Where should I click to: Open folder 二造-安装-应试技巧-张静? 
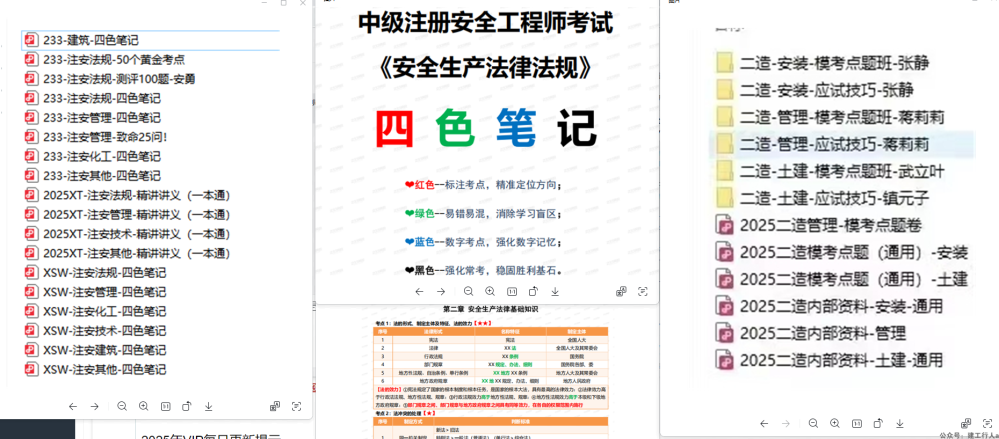[x=816, y=90]
